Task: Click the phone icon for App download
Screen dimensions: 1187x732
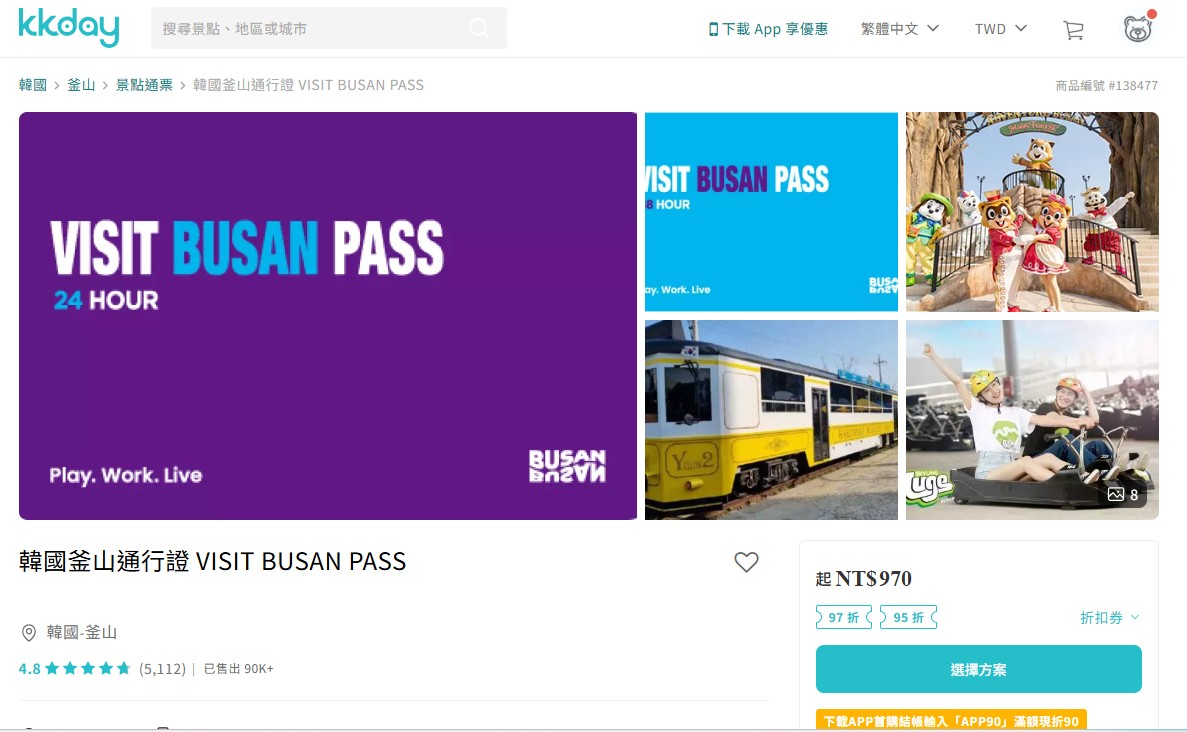Action: [x=713, y=30]
